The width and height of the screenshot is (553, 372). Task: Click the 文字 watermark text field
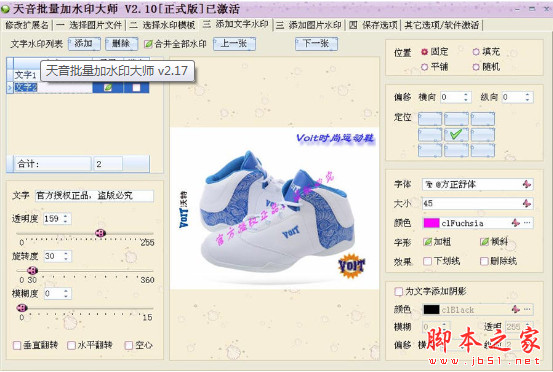tap(94, 196)
